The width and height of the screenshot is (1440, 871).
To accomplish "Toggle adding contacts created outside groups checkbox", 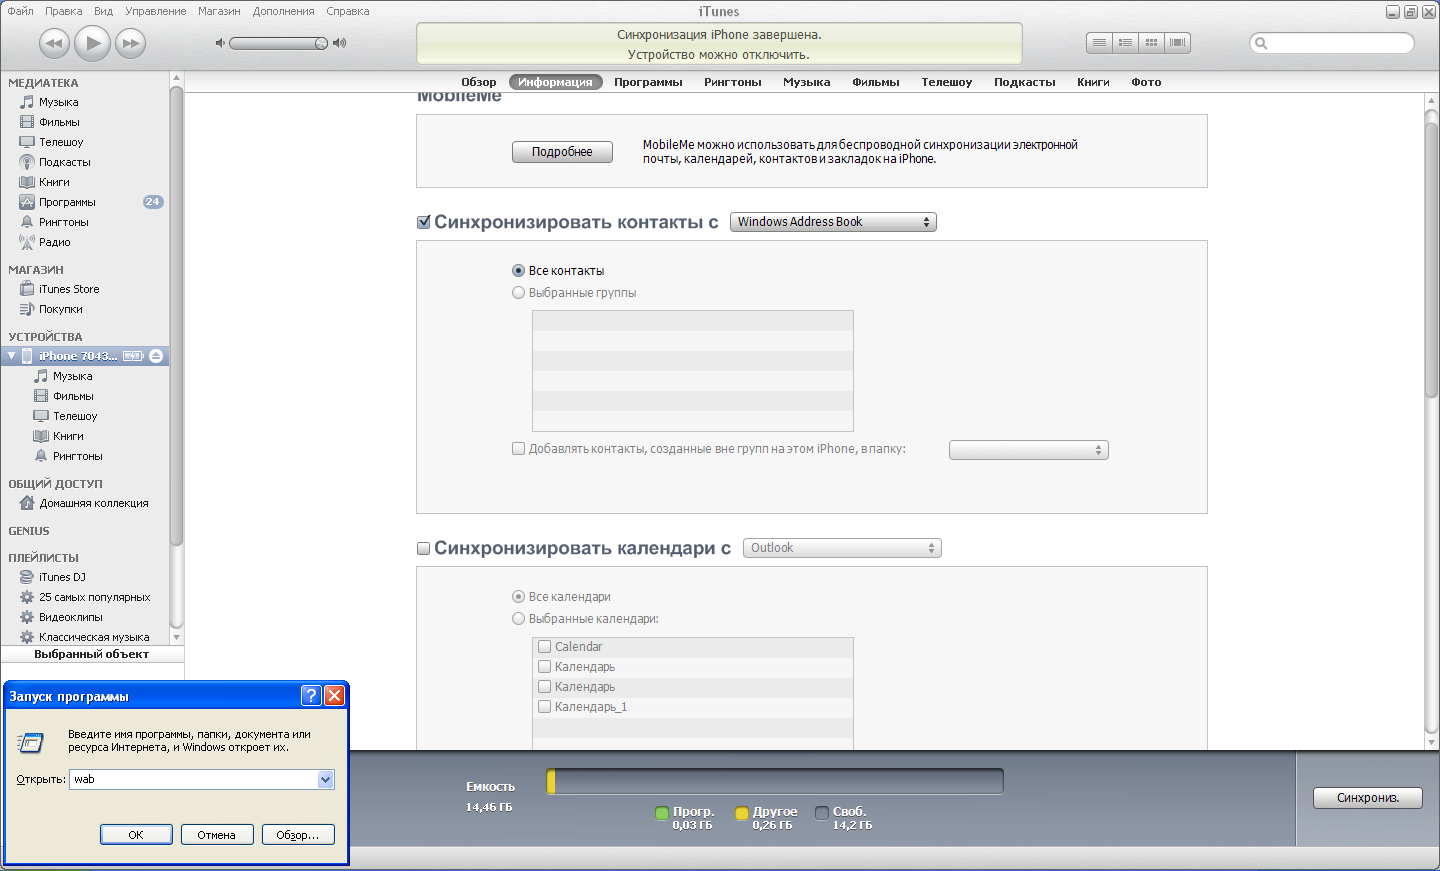I will coord(518,449).
